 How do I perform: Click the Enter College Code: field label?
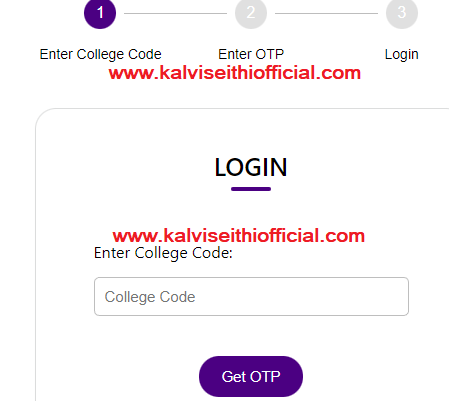[163, 253]
